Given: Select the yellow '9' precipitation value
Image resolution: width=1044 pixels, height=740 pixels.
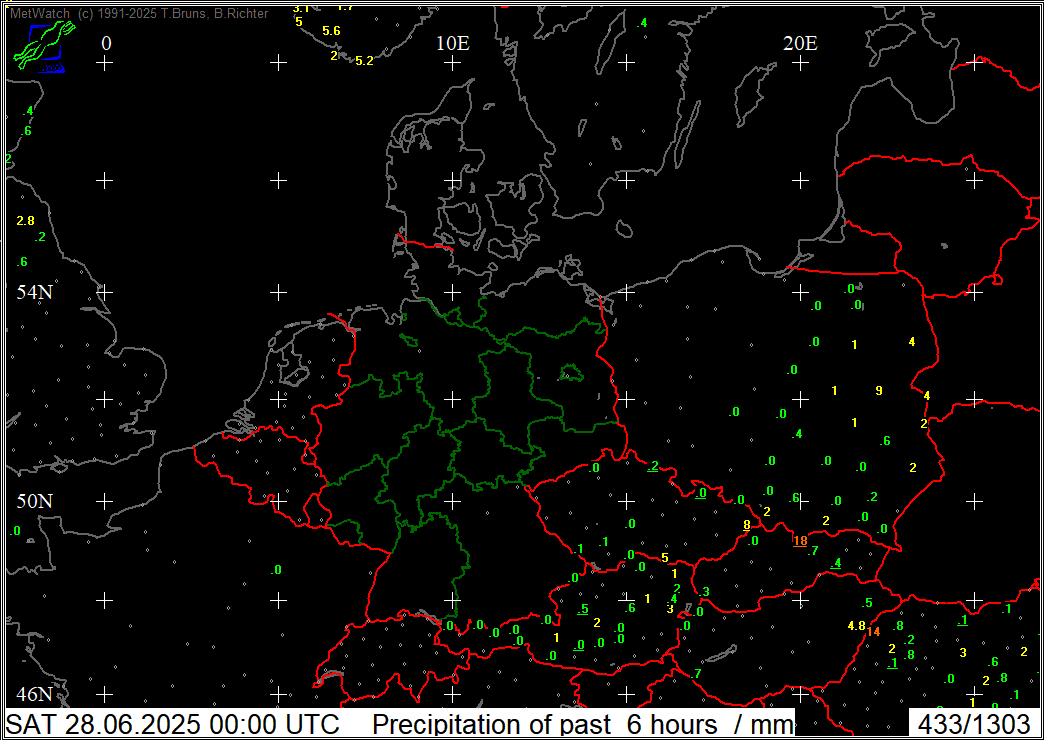Looking at the screenshot, I should tap(879, 390).
